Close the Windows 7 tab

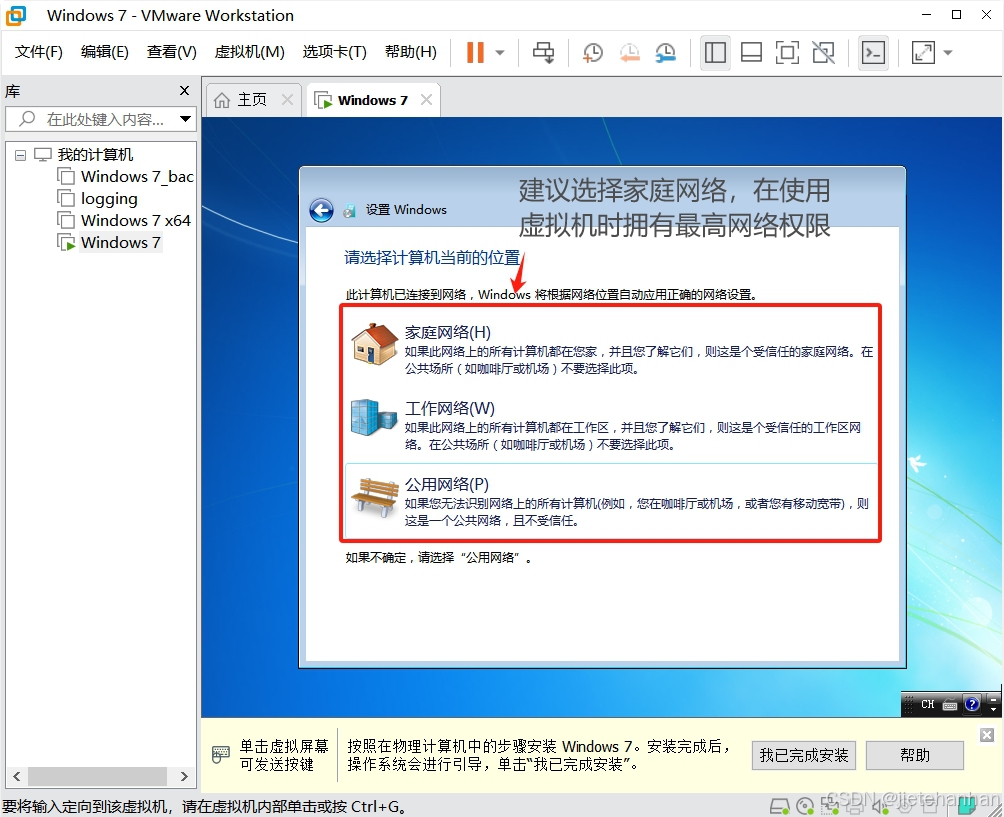426,100
